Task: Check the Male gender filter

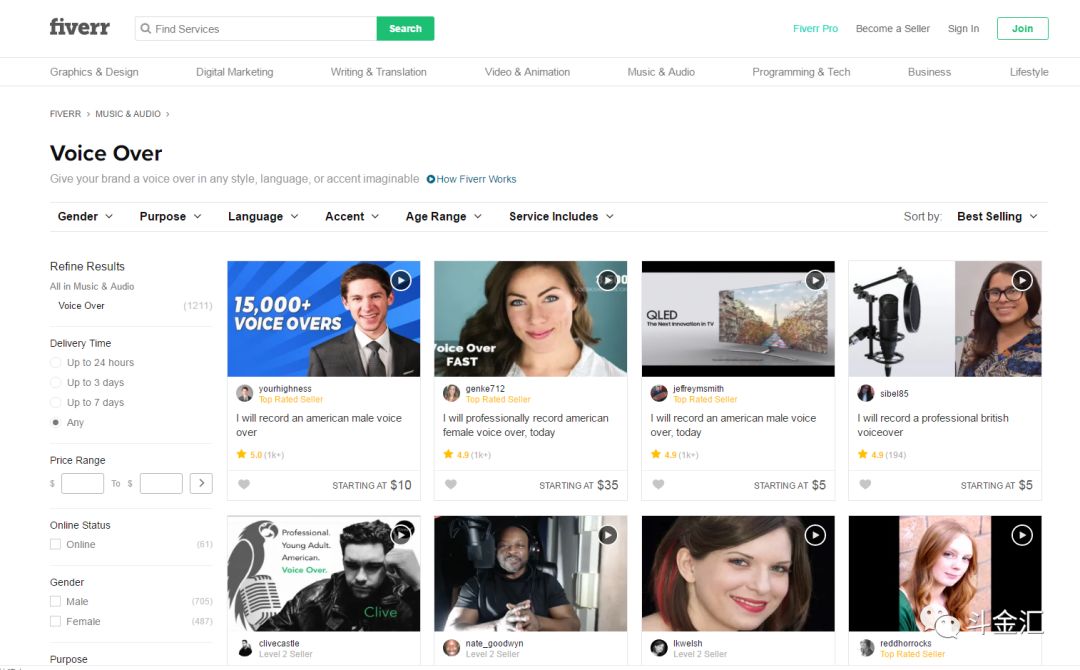Action: [55, 601]
